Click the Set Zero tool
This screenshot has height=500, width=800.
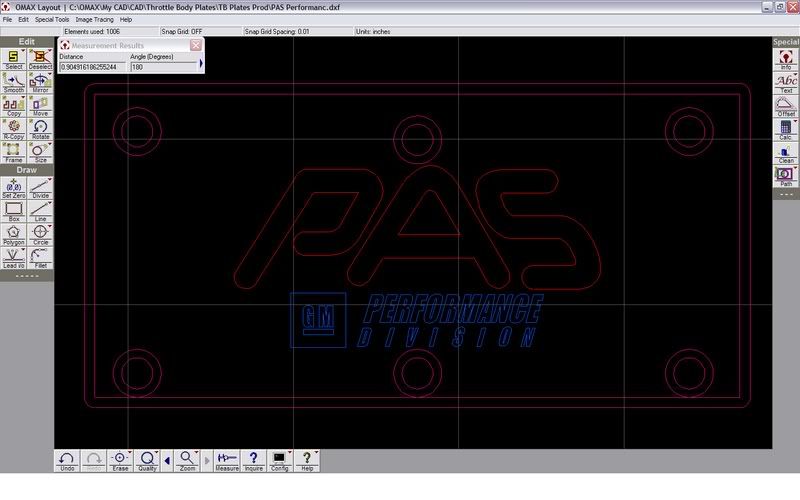click(x=14, y=187)
